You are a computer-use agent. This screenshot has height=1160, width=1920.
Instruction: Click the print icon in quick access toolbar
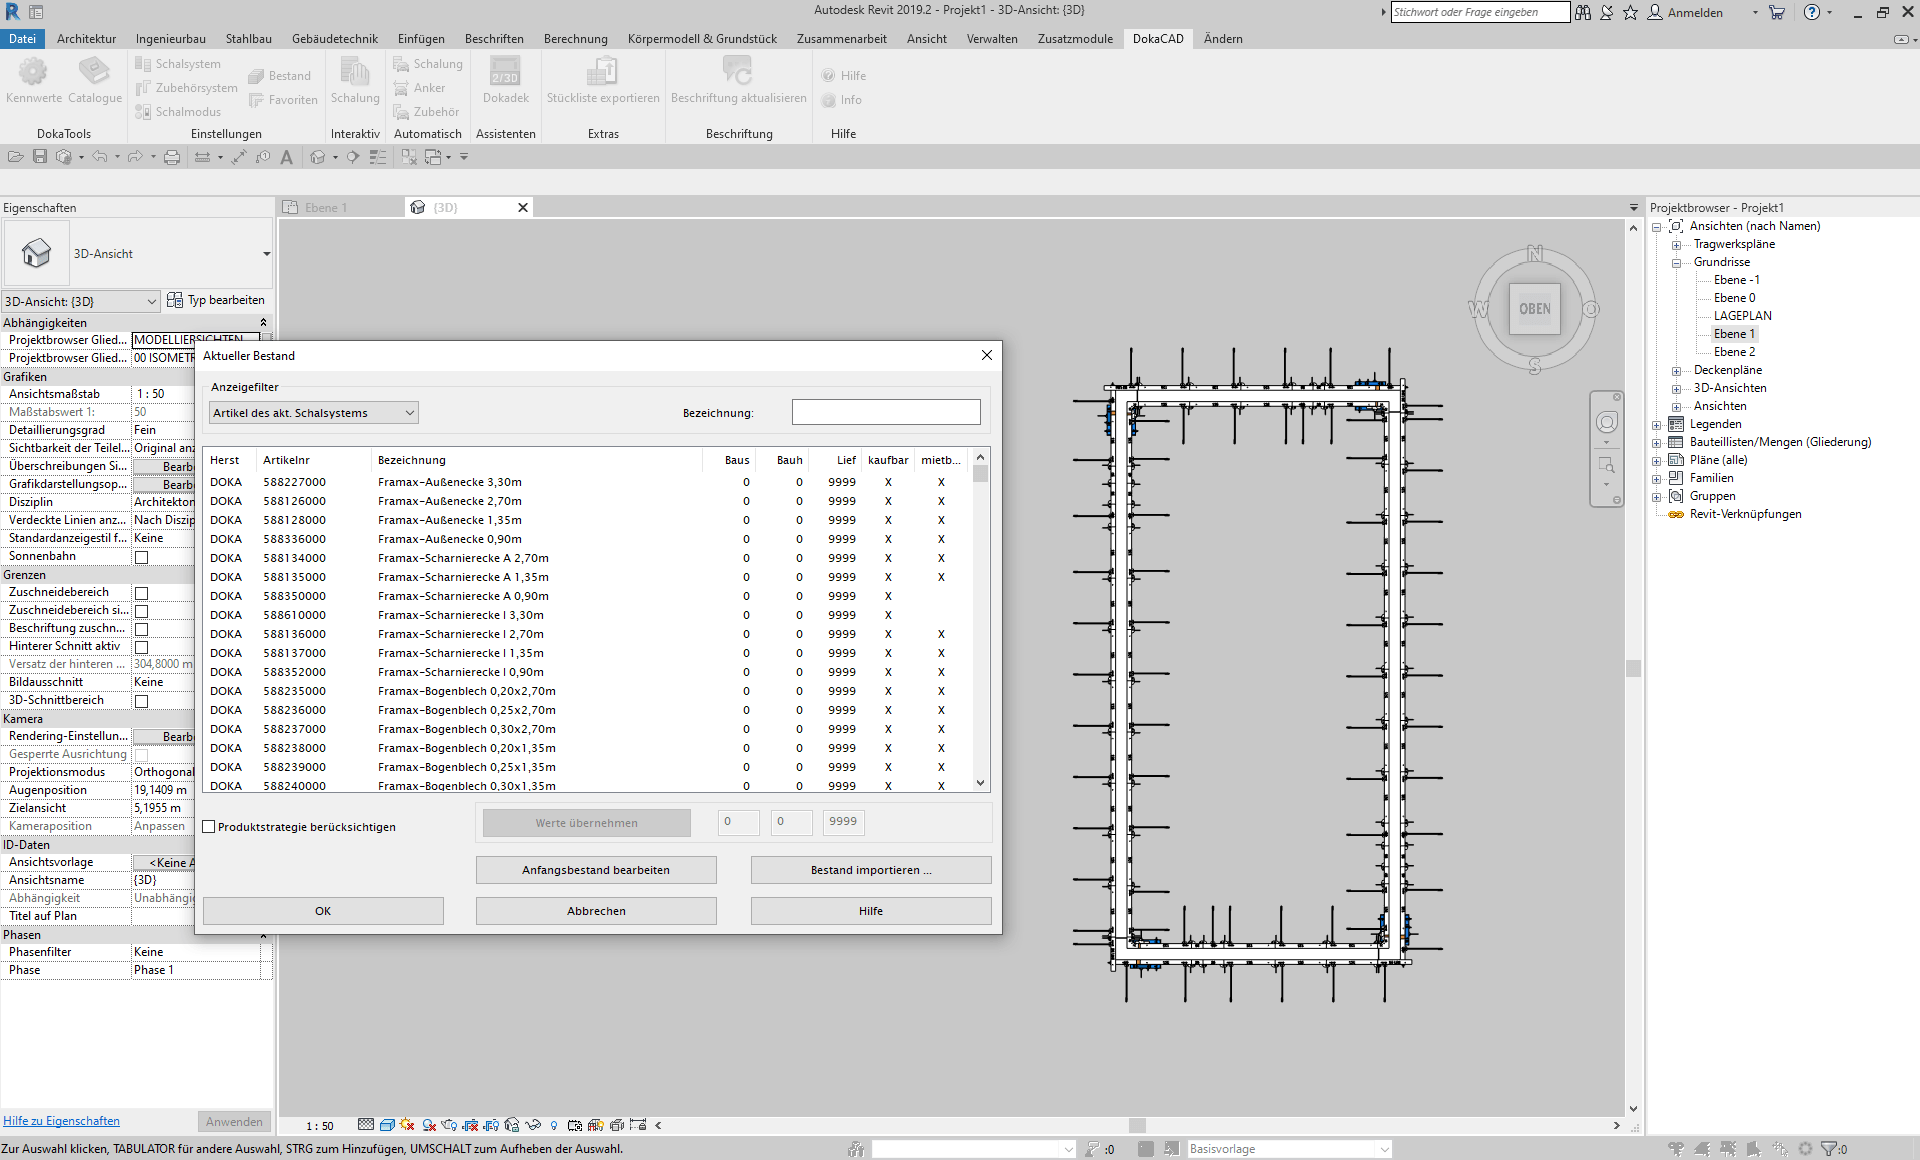click(x=172, y=157)
